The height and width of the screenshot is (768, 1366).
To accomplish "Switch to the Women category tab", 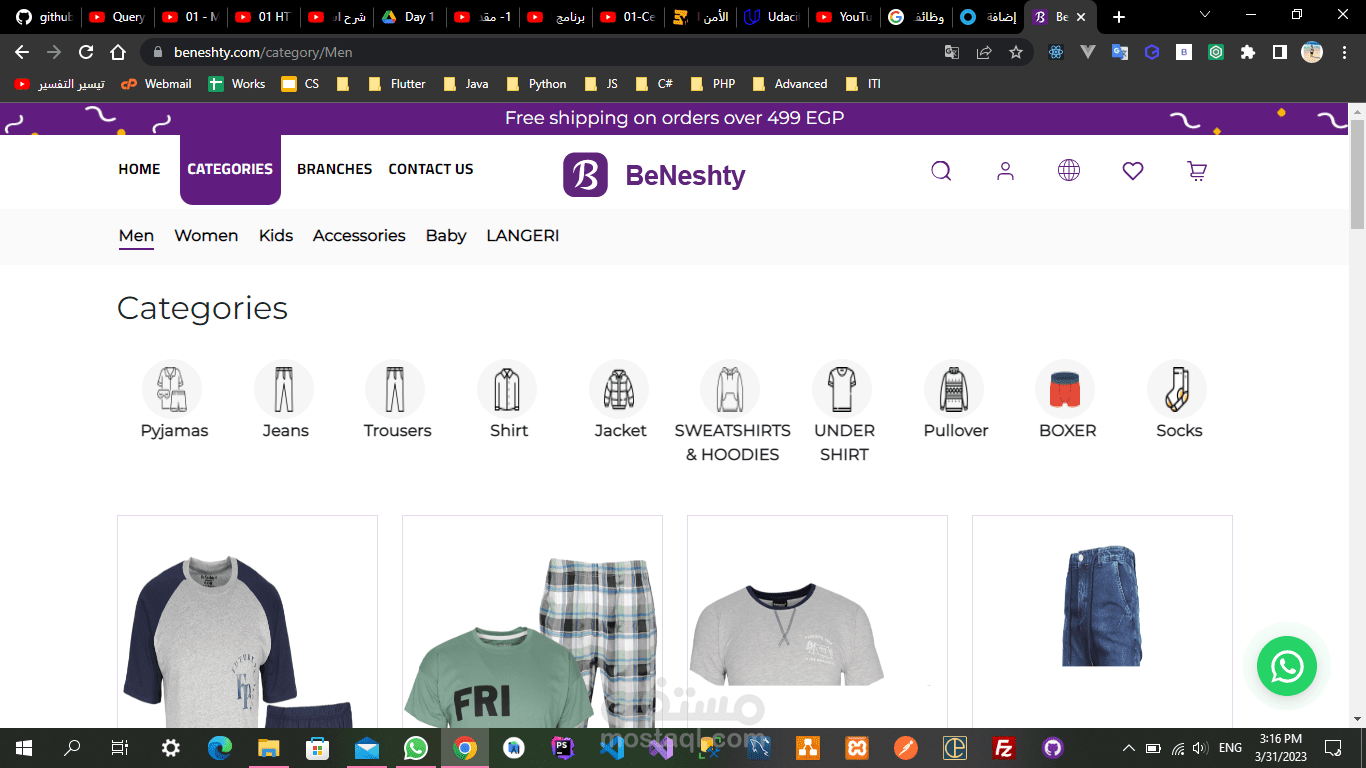I will (x=206, y=236).
